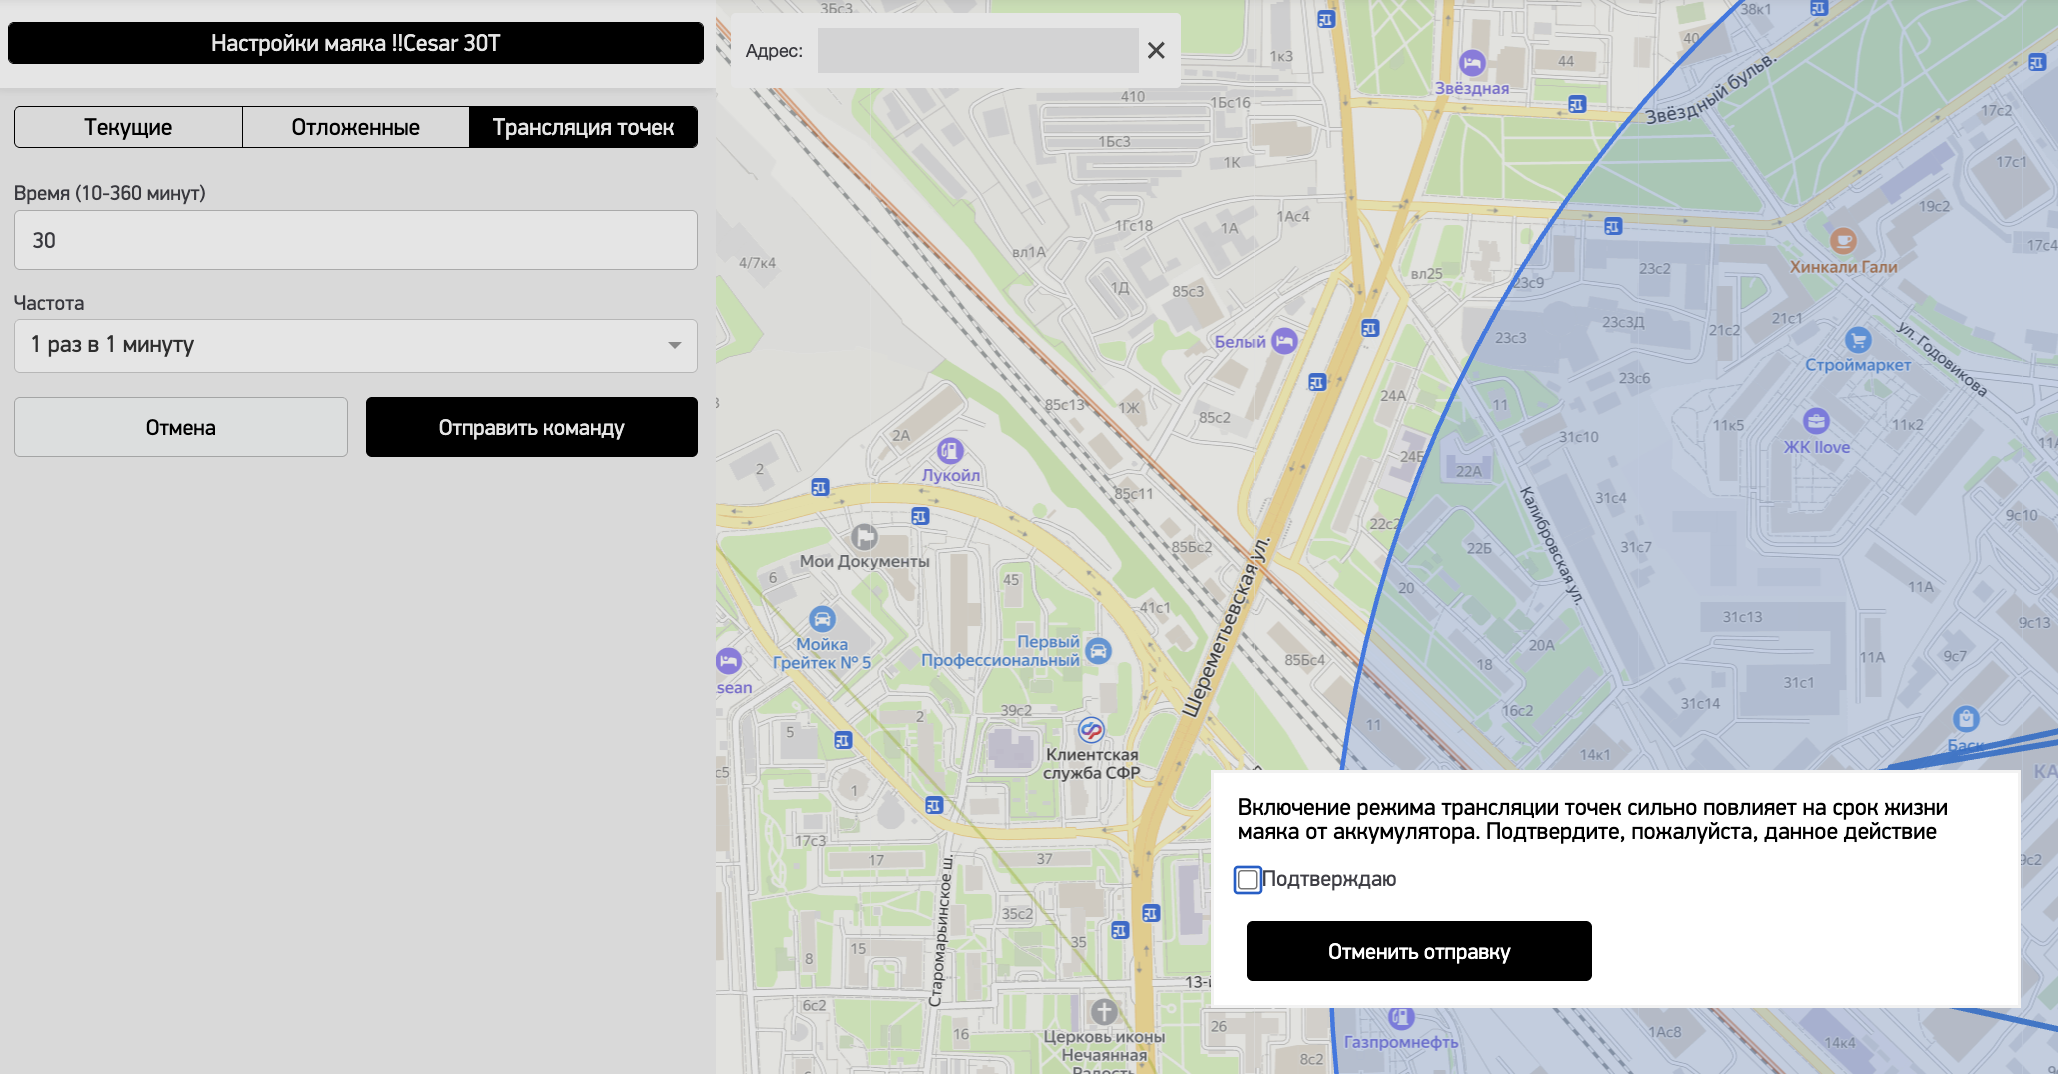The height and width of the screenshot is (1074, 2058).
Task: Select the Трансляция точек tab
Action: tap(583, 127)
